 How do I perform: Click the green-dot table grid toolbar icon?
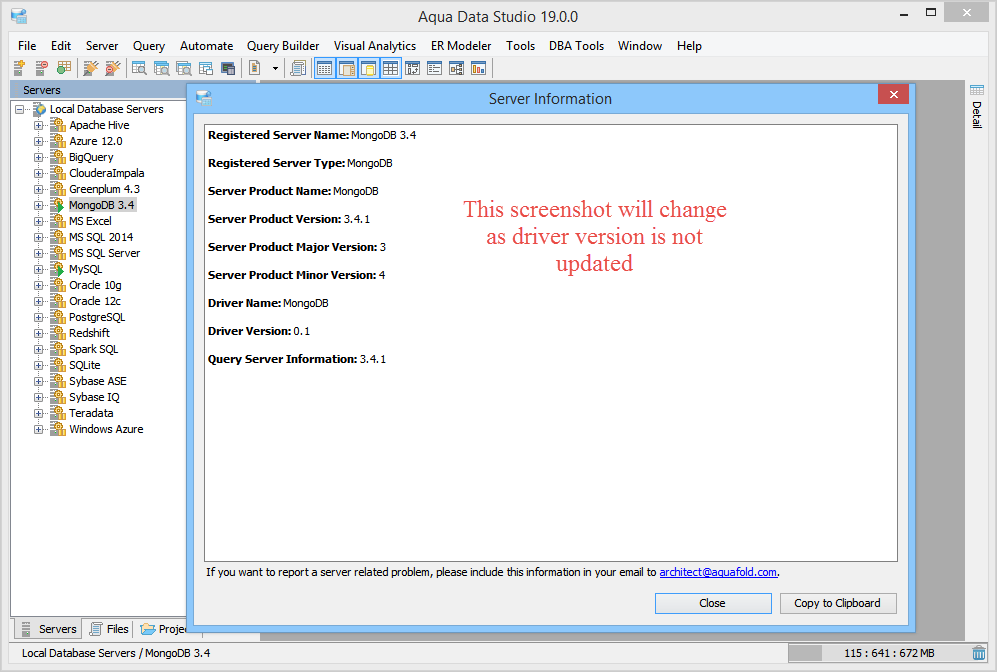click(x=64, y=68)
